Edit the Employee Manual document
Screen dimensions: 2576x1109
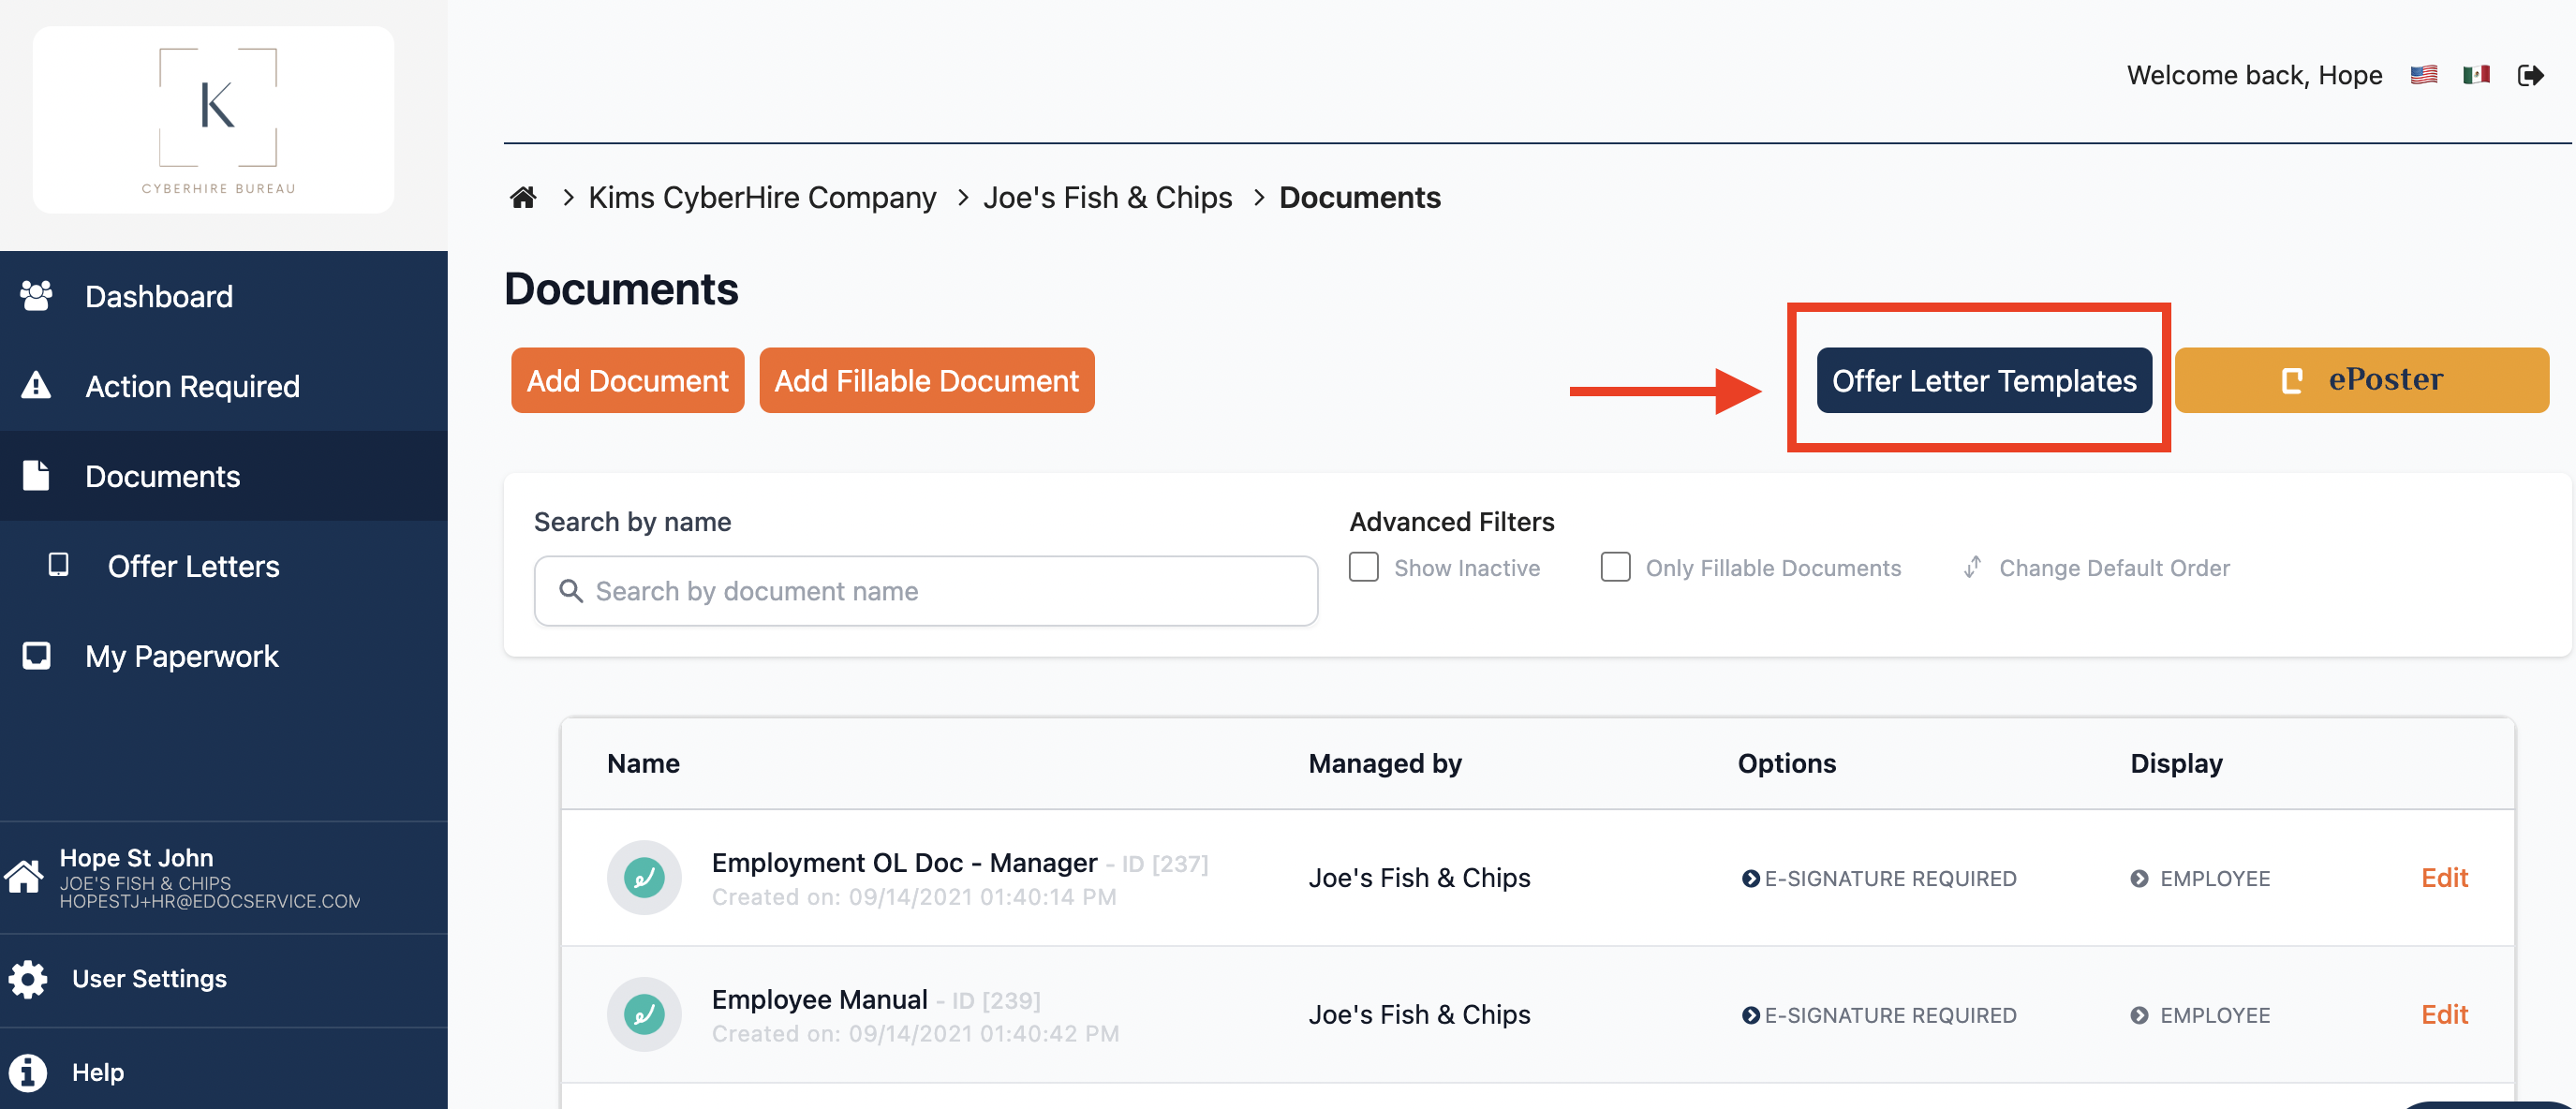pos(2444,1014)
